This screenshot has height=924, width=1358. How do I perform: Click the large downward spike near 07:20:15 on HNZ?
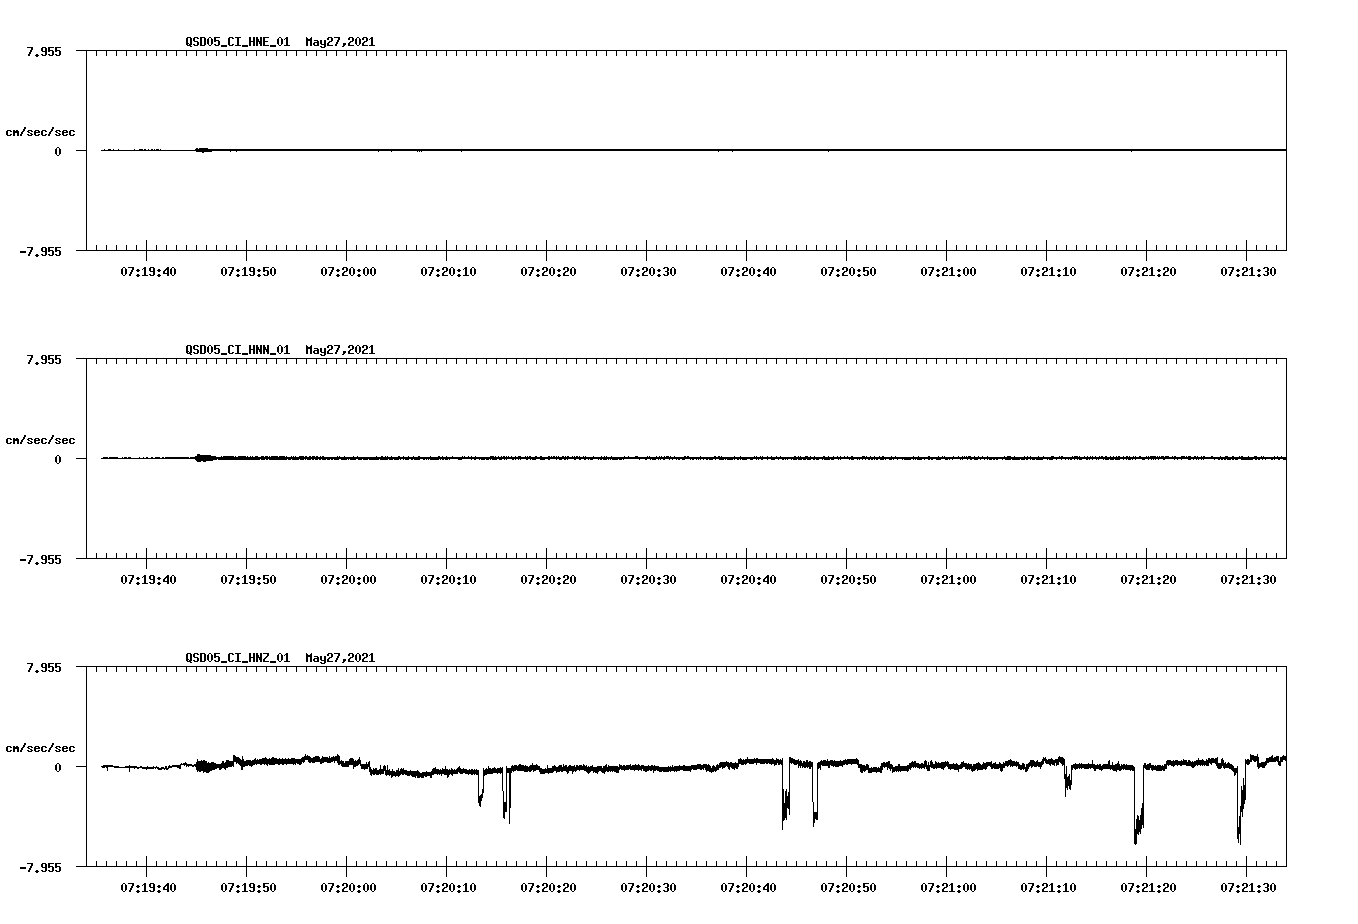(508, 800)
